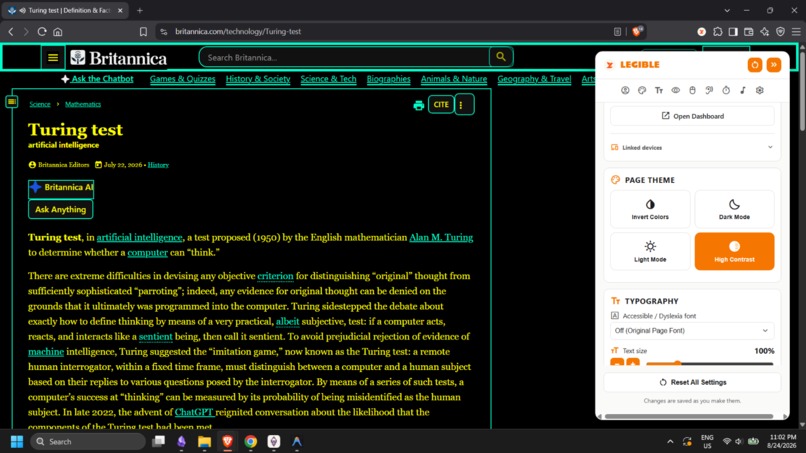
Task: Jump to typography via the Tt icon
Action: click(659, 90)
